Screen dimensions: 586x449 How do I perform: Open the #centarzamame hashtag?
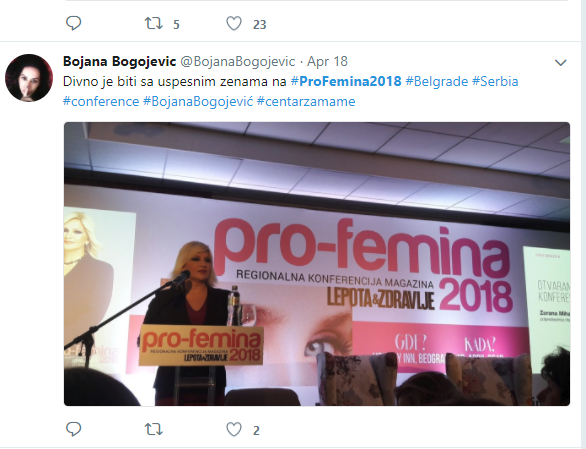tap(306, 101)
